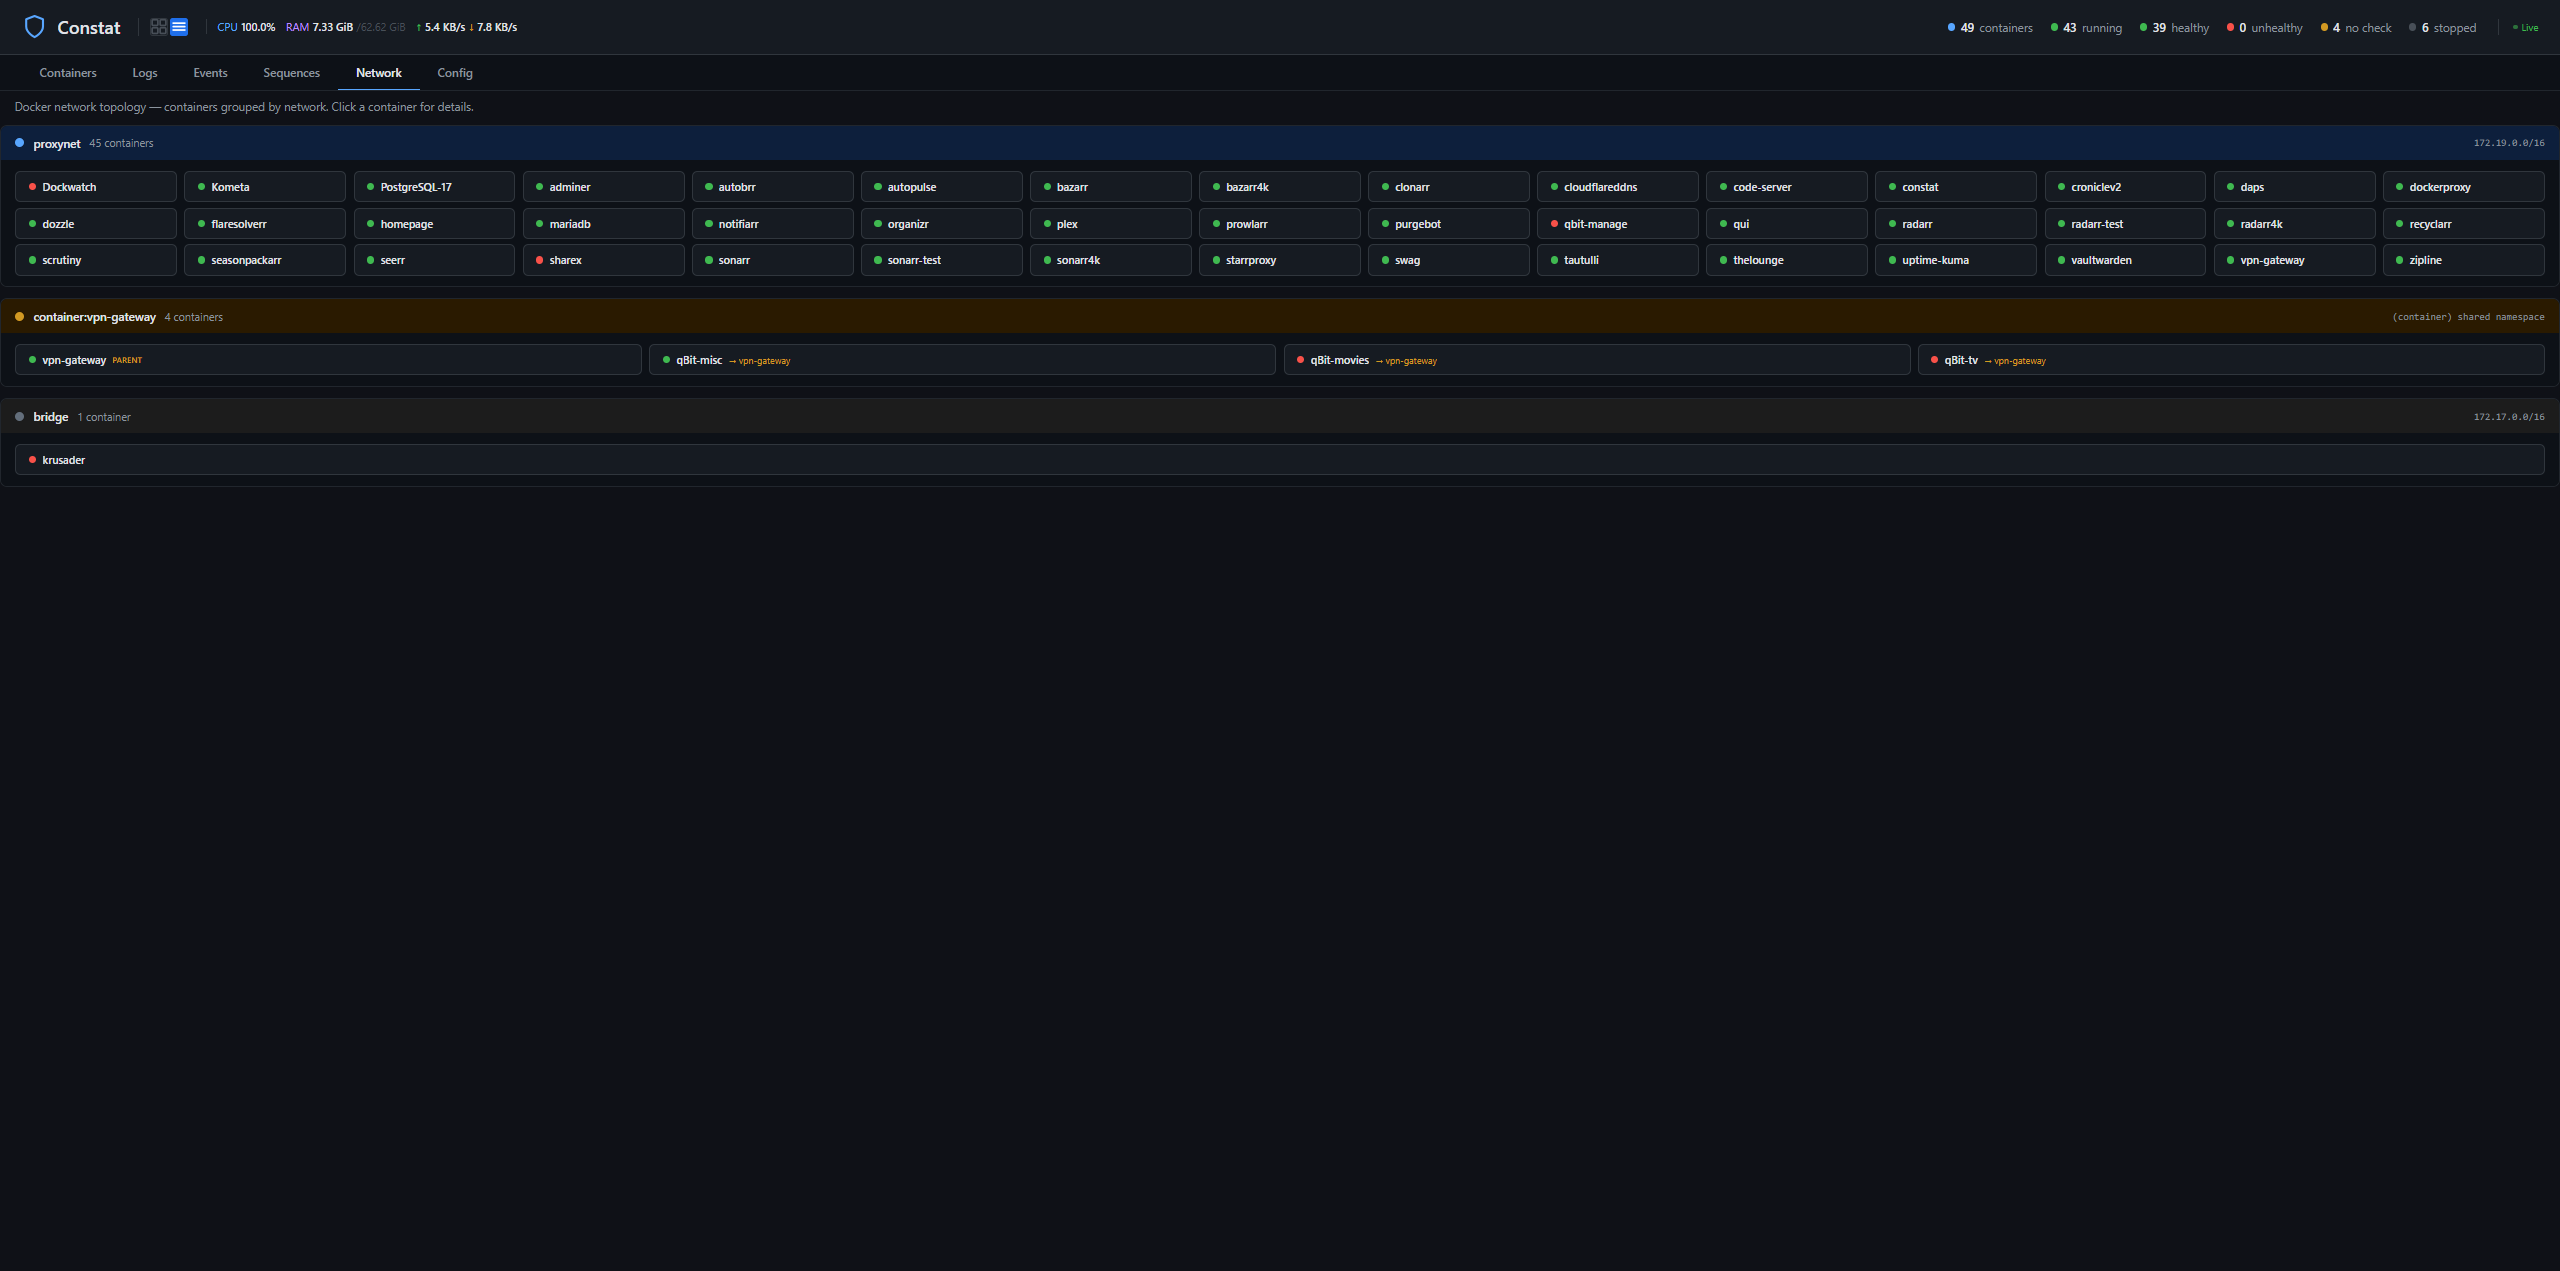
Task: Open the swag container details
Action: 1448,260
